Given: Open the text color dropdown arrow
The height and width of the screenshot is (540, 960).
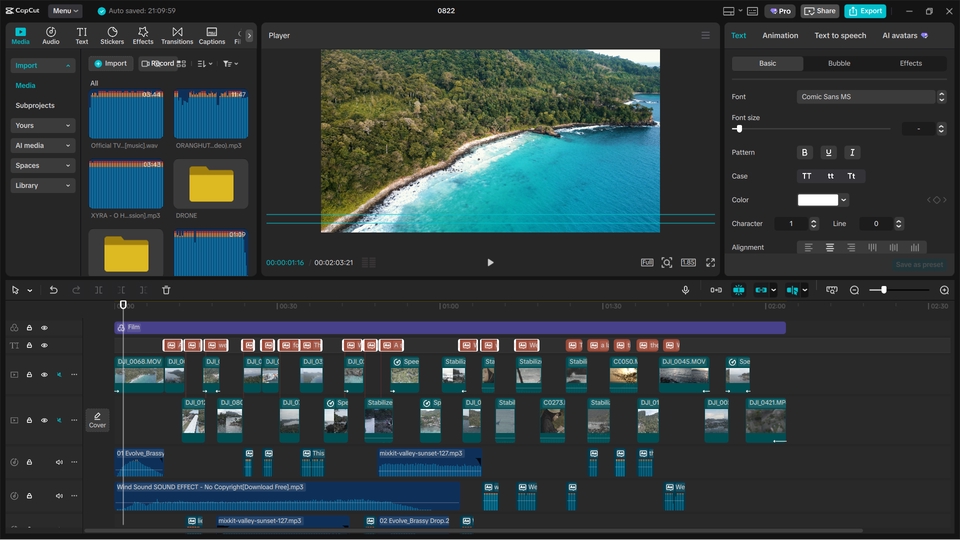Looking at the screenshot, I should [x=844, y=200].
